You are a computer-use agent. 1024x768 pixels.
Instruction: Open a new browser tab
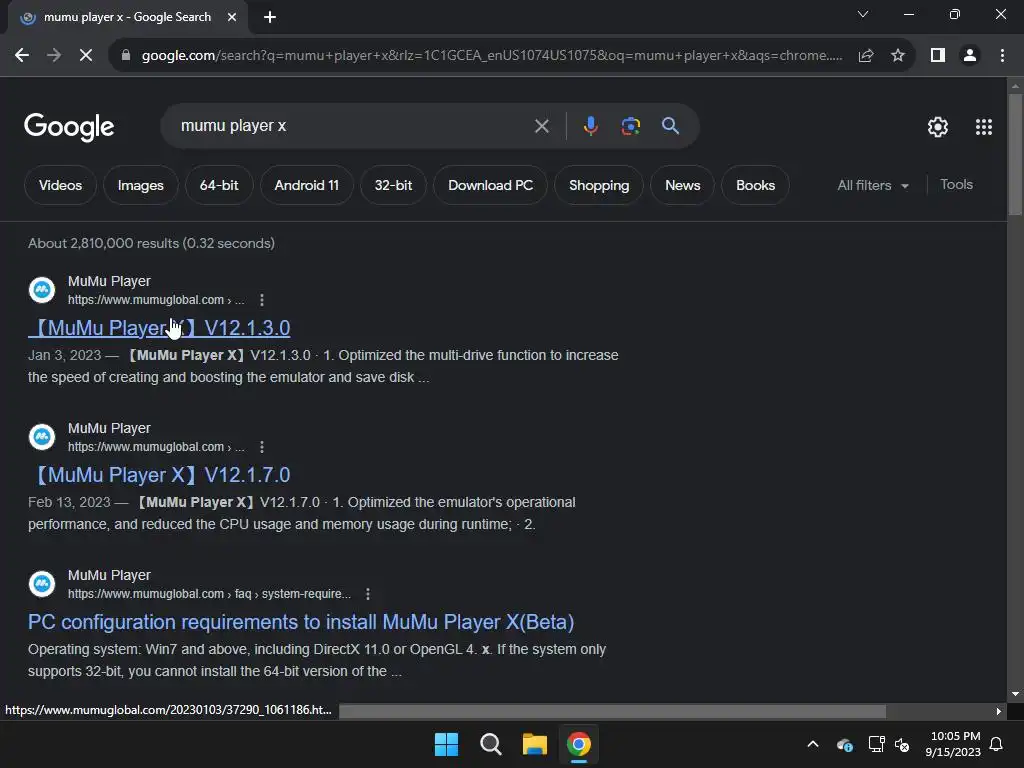click(x=270, y=17)
